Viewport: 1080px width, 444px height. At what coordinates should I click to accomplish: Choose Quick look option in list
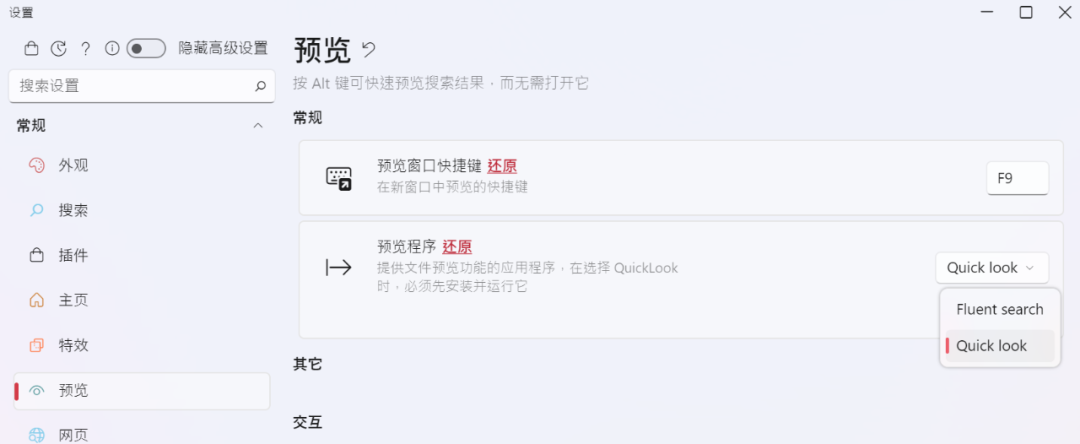pos(999,346)
